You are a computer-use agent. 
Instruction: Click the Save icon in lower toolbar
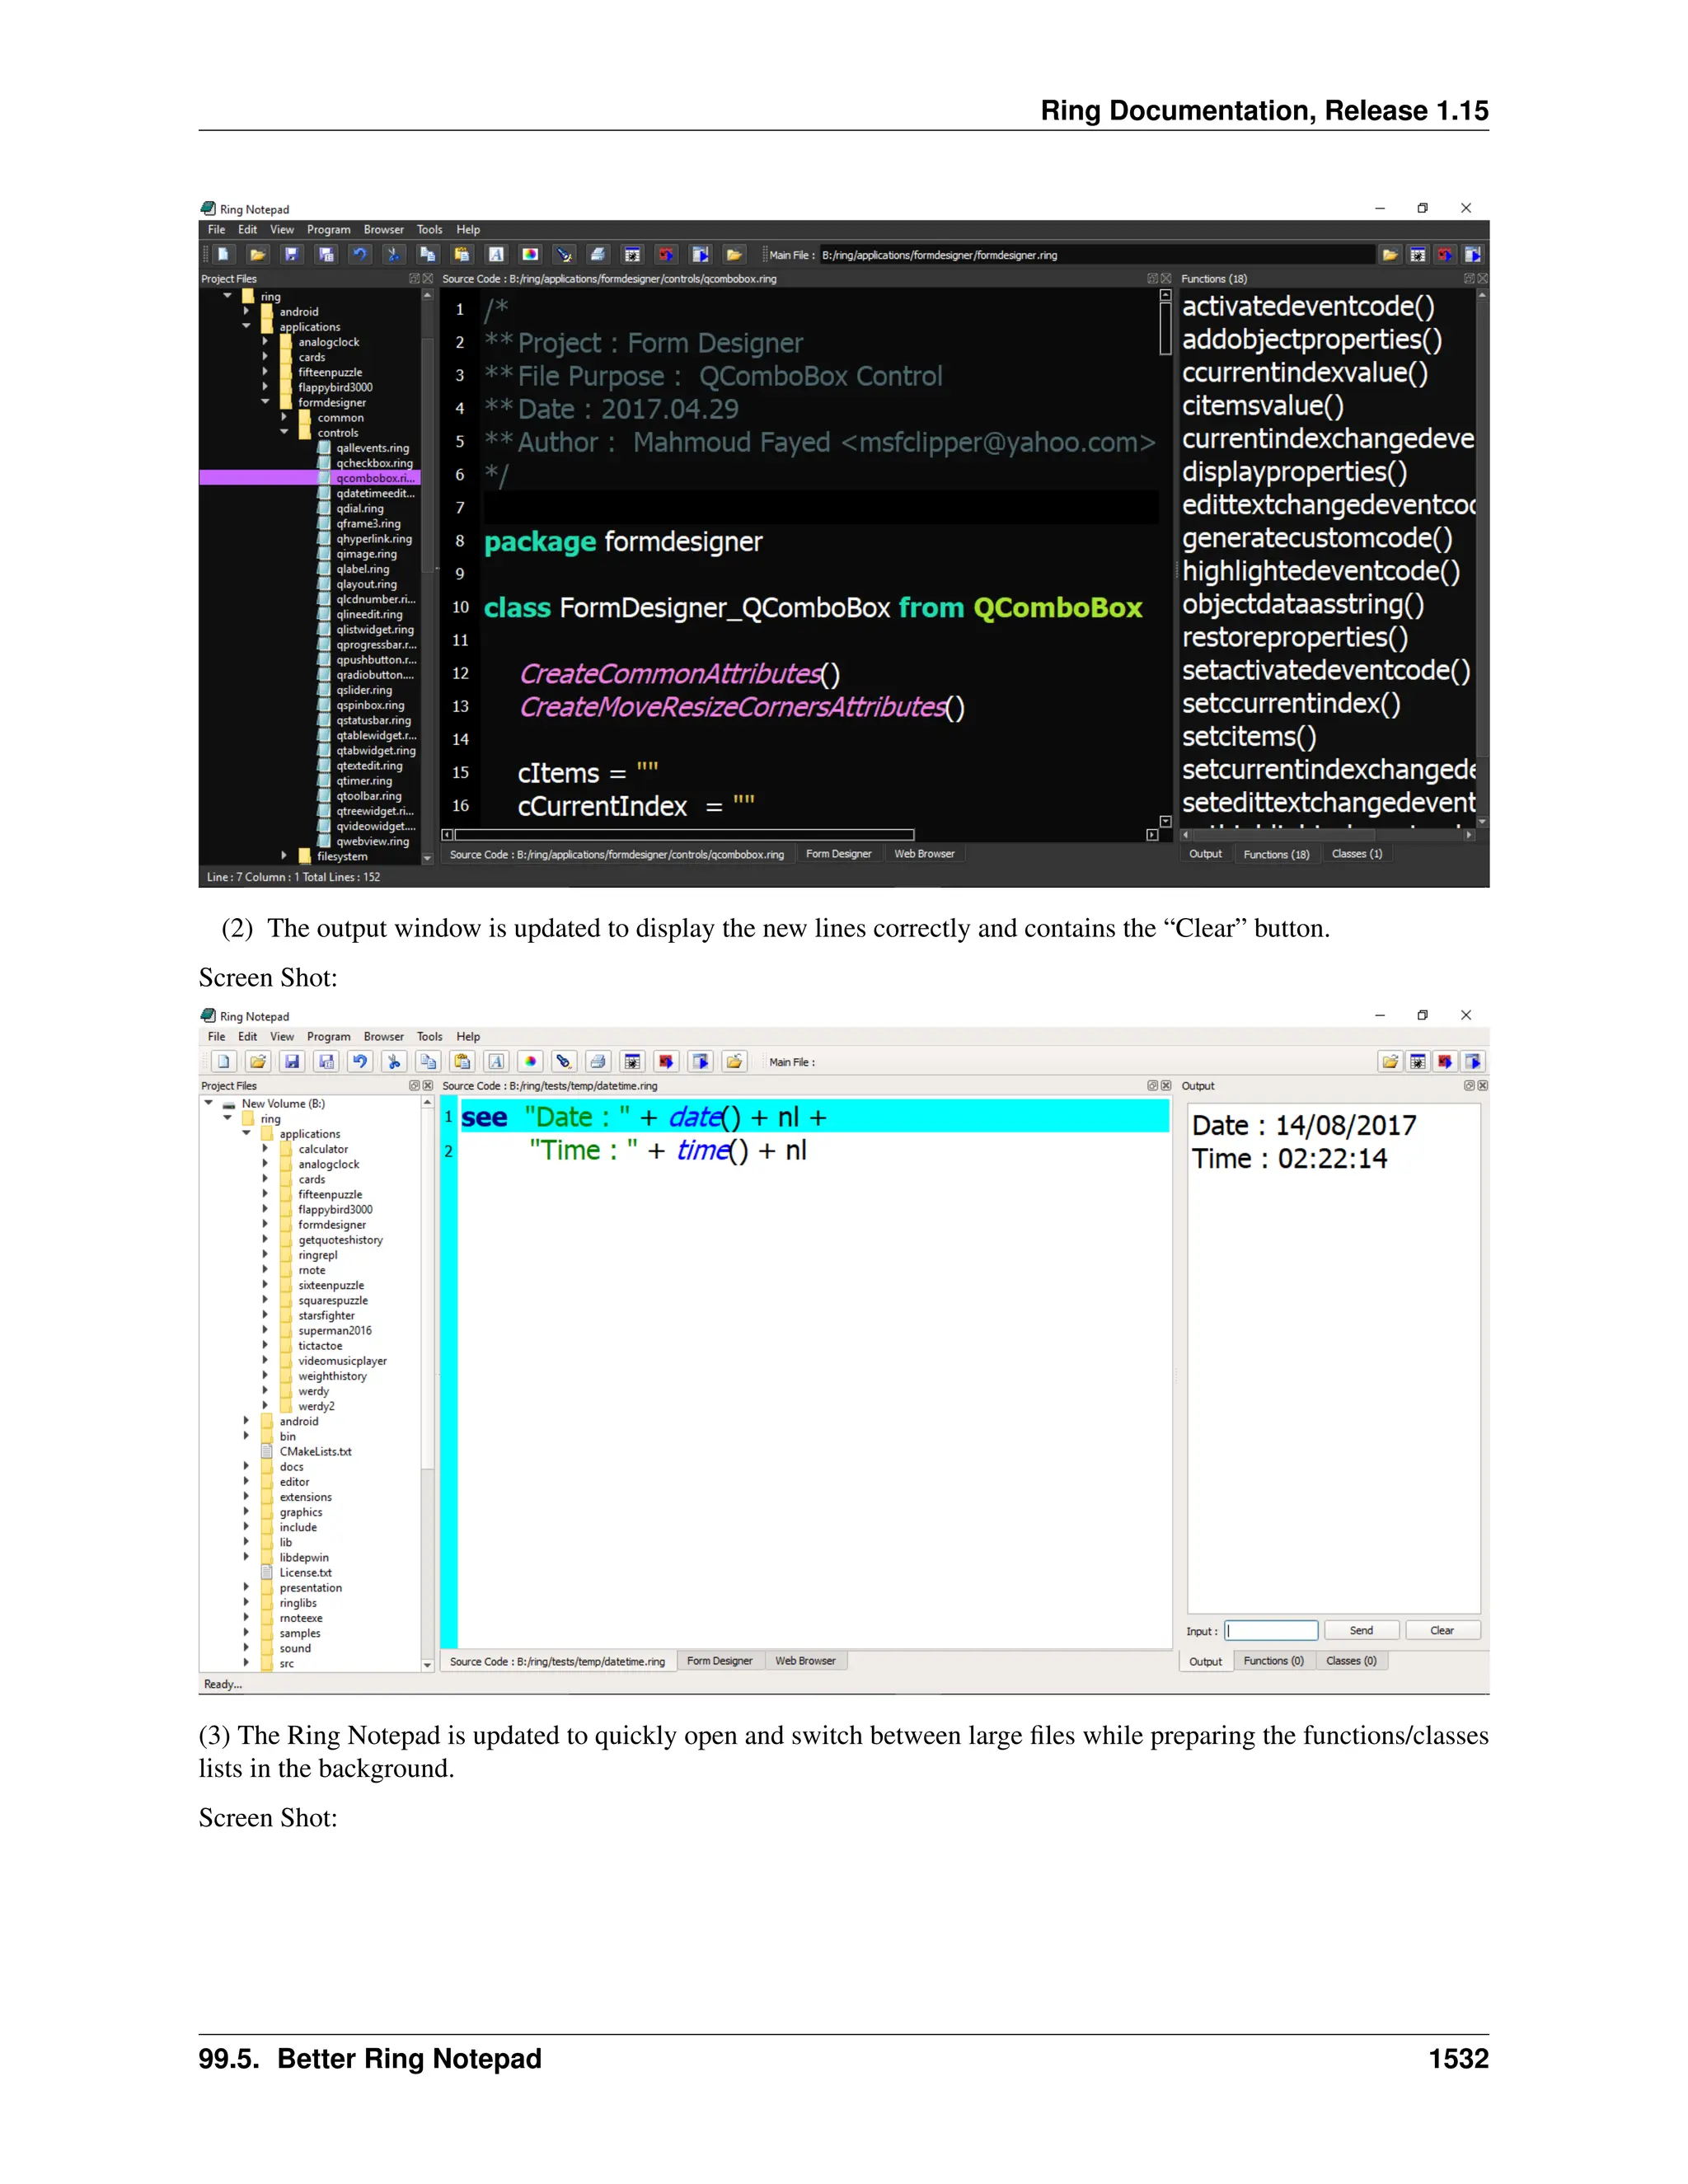(x=292, y=1062)
